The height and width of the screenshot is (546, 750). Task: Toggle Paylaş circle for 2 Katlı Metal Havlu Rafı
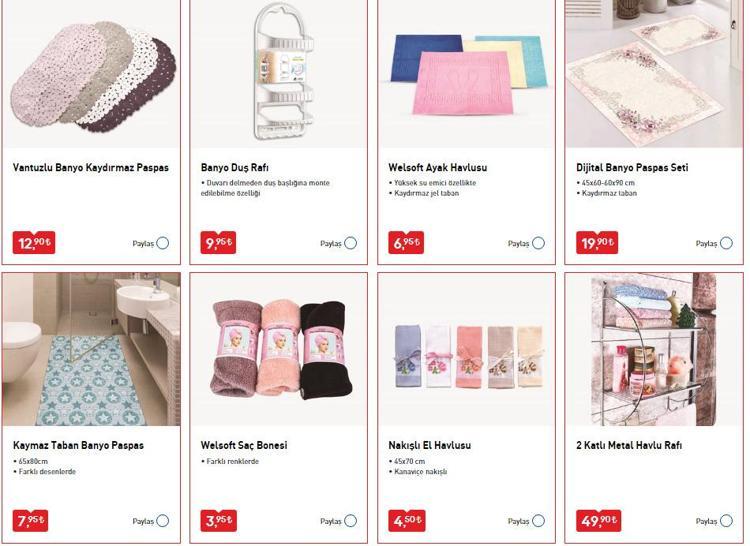click(726, 521)
